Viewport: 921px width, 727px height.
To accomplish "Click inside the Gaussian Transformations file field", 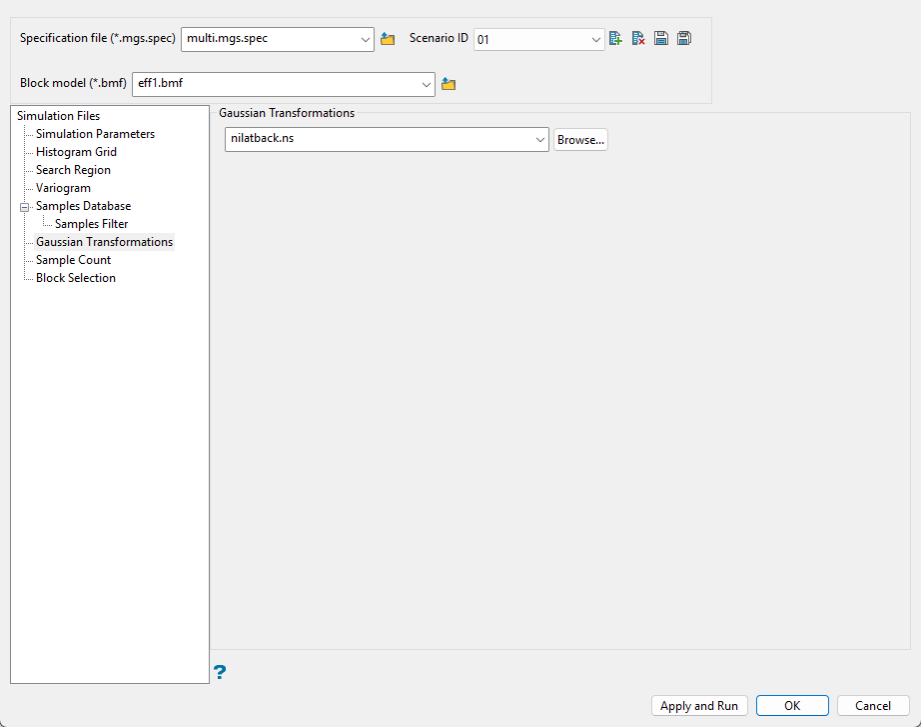I will click(379, 140).
